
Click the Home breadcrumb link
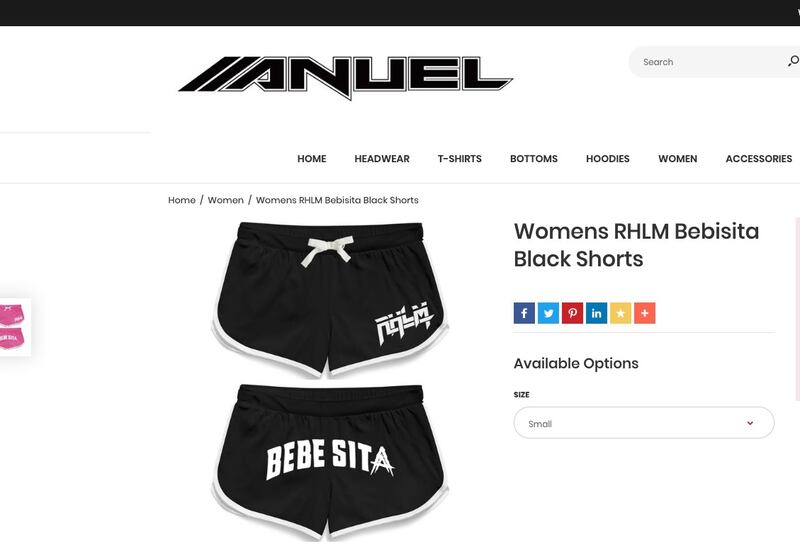[182, 200]
